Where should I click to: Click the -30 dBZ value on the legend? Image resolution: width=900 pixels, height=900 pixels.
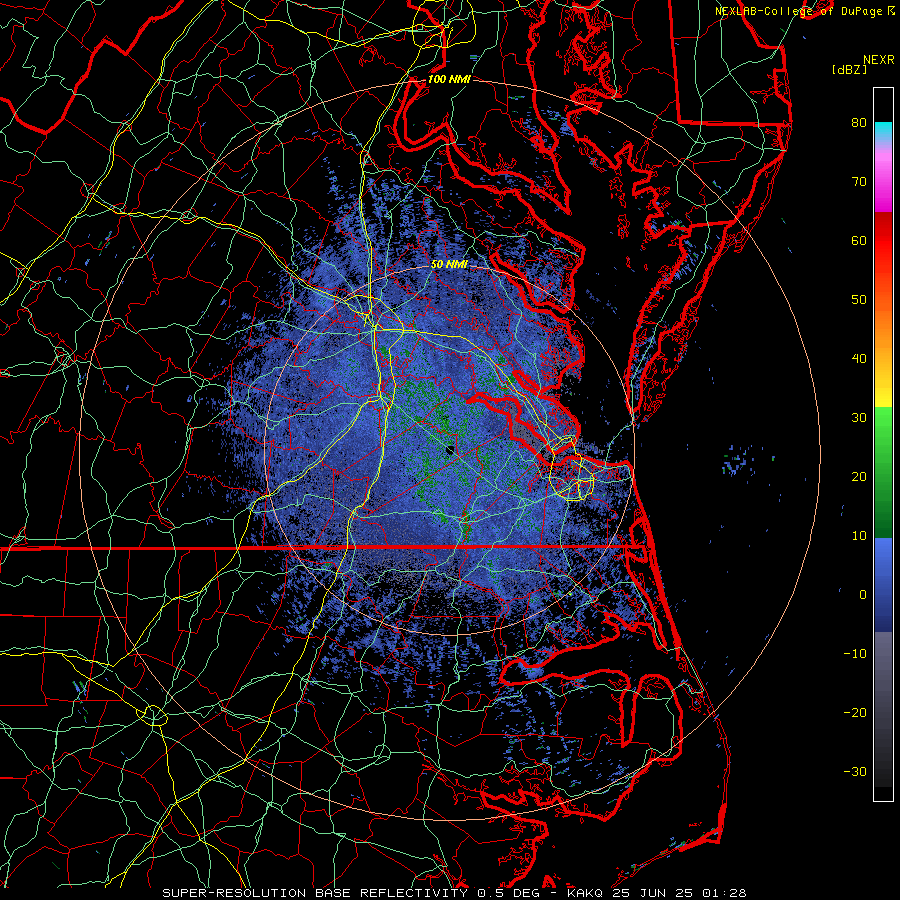point(855,771)
